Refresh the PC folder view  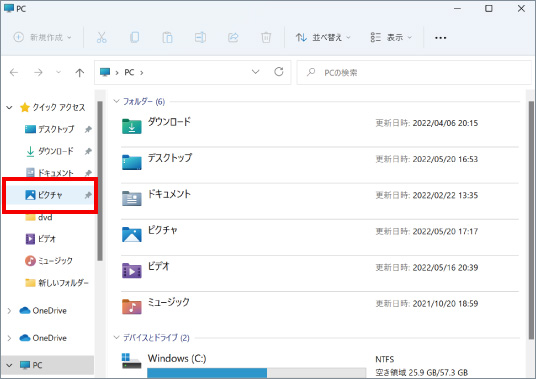coord(279,72)
